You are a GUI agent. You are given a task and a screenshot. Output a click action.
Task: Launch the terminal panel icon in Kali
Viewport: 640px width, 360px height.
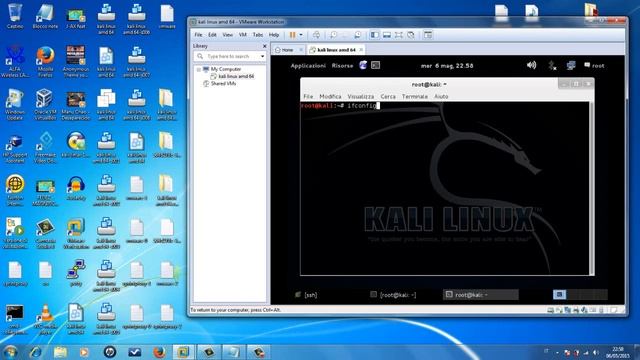[x=376, y=65]
